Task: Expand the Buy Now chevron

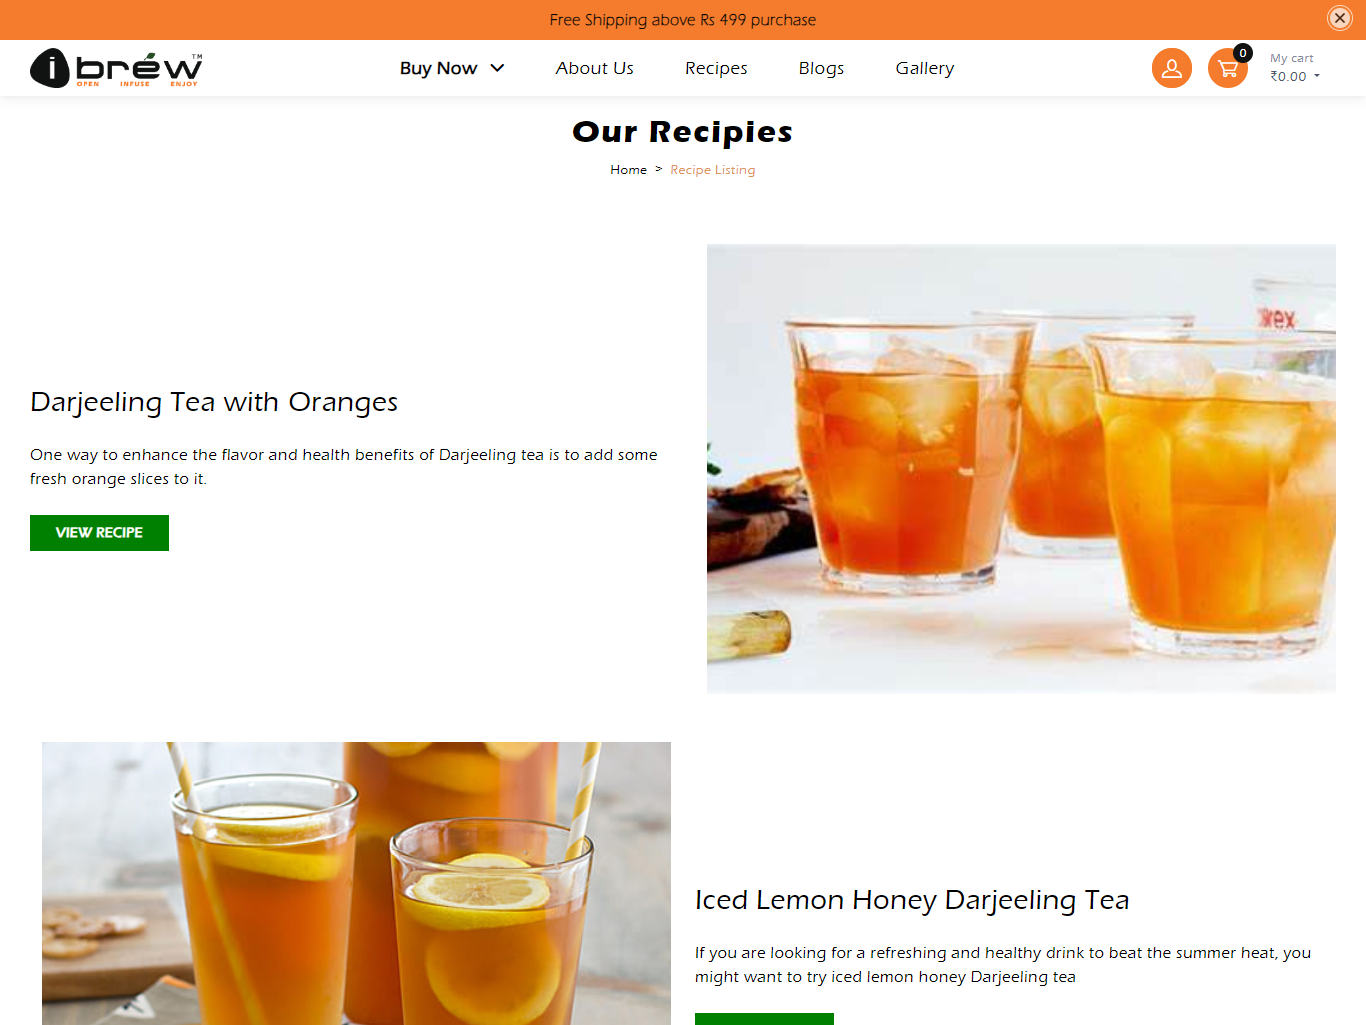Action: (497, 68)
